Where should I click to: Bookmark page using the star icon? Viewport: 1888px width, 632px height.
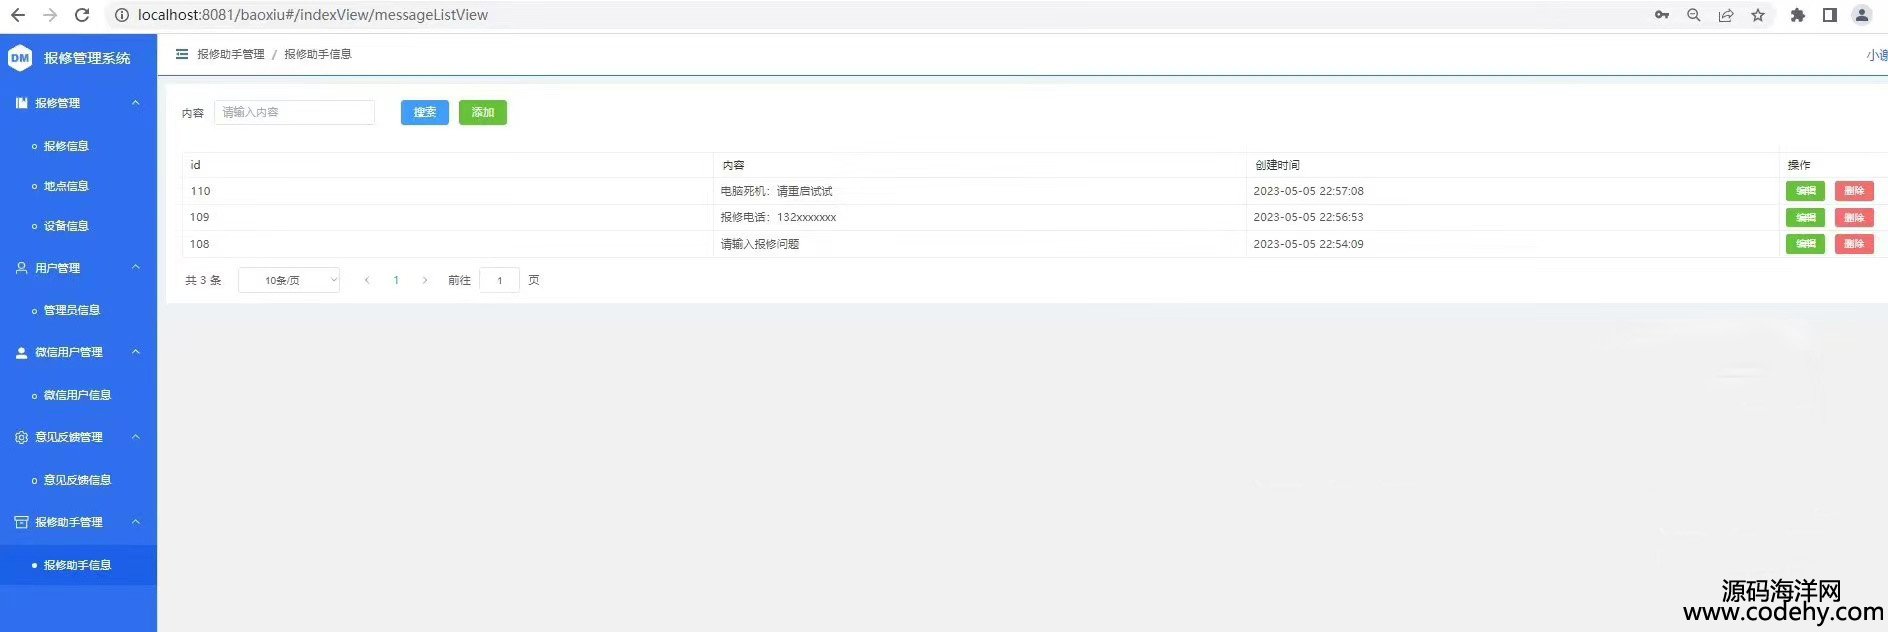(x=1757, y=15)
